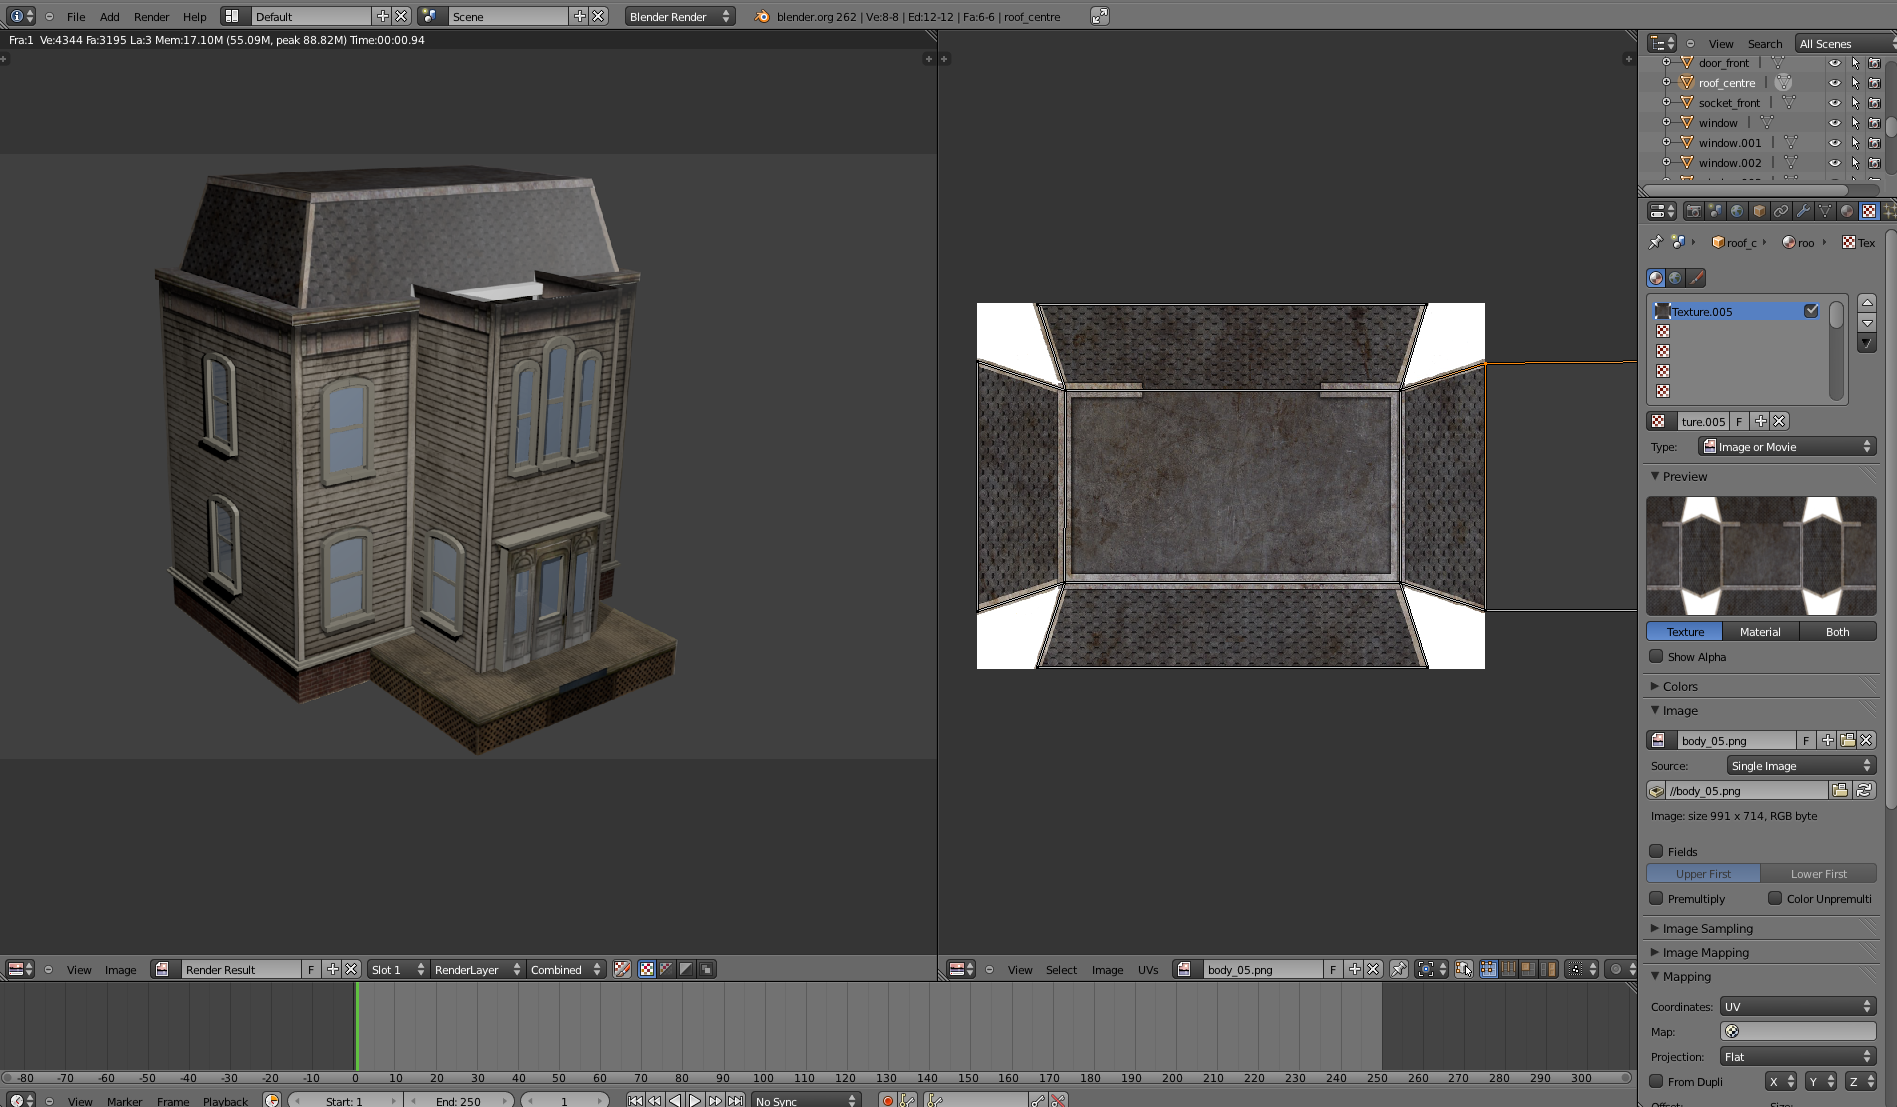Click the horizontal scrollbar below the timeline

(x=816, y=1078)
